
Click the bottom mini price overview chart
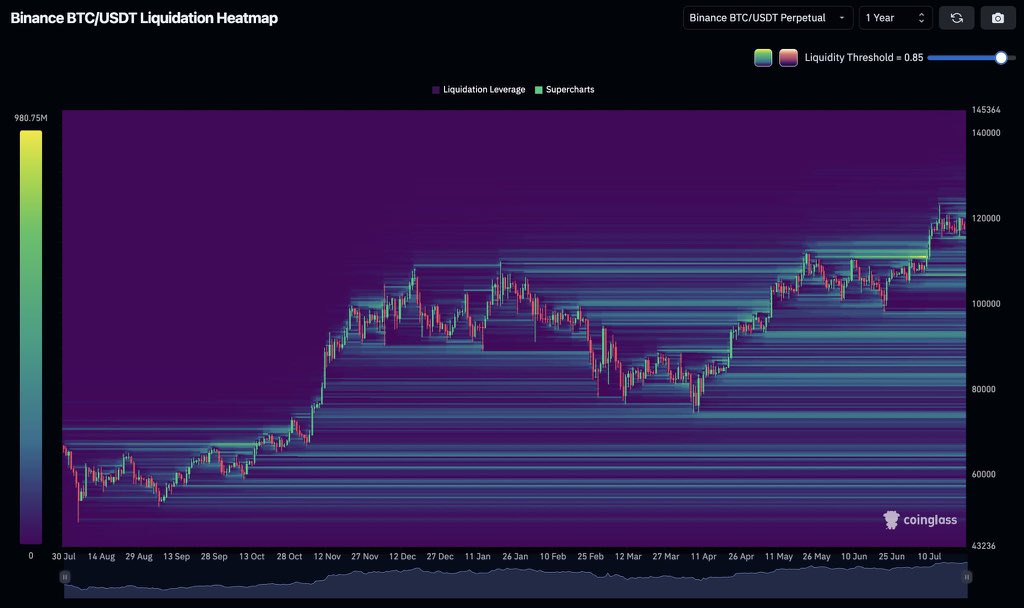click(516, 579)
